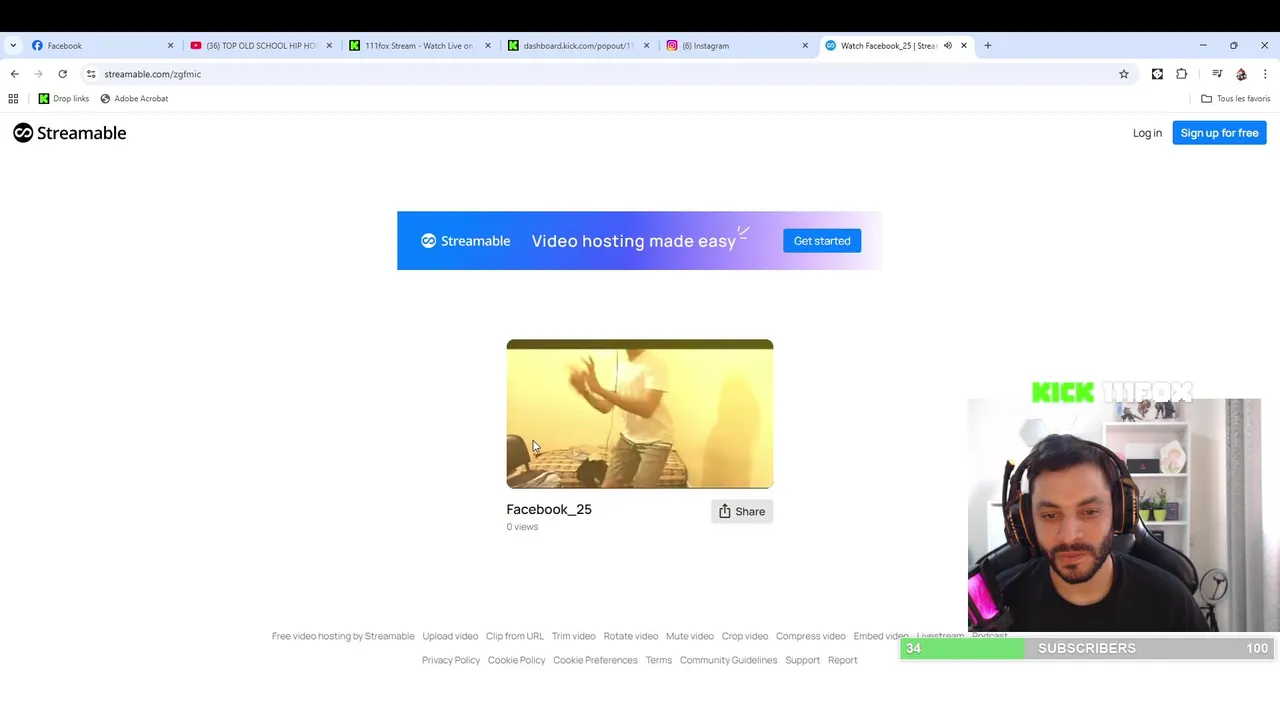Open the tab search dropdown arrow
Screen dimensions: 1280x720
coord(13,45)
